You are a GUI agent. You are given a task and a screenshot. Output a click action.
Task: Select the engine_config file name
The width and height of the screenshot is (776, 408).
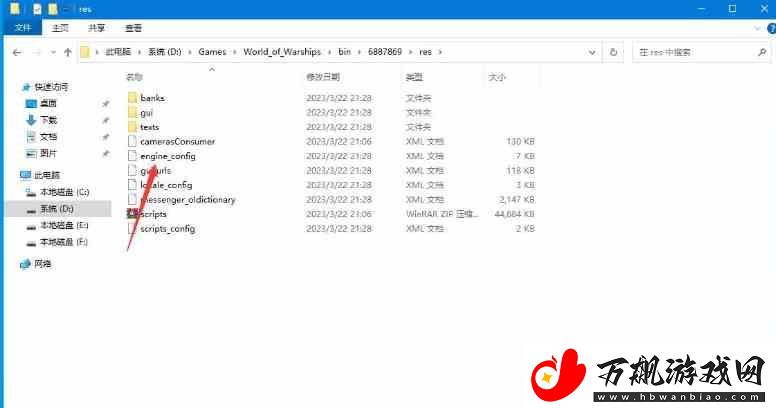point(168,156)
